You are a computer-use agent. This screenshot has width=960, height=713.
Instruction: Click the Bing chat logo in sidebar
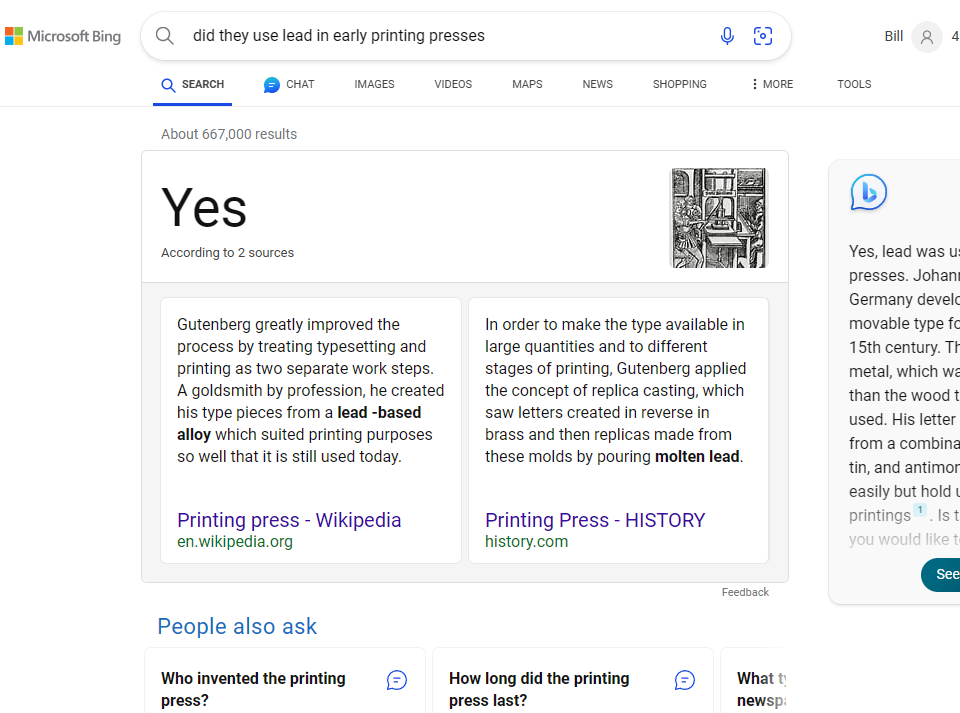868,192
